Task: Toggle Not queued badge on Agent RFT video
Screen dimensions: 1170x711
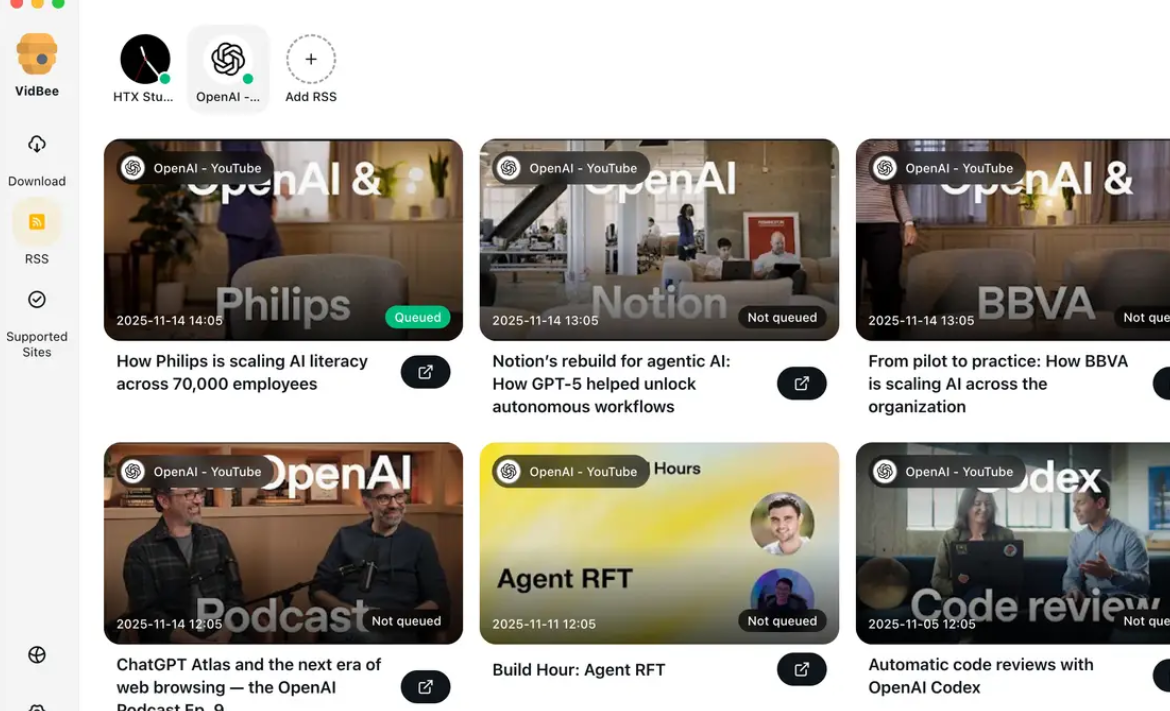Action: point(782,621)
